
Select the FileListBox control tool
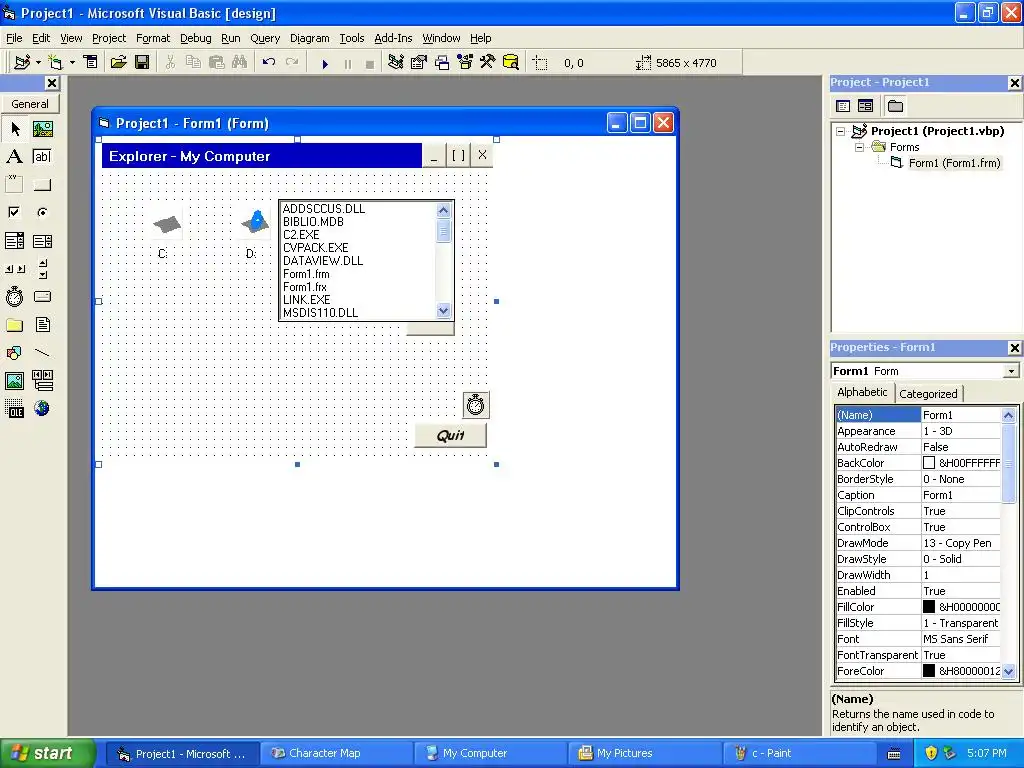click(42, 325)
